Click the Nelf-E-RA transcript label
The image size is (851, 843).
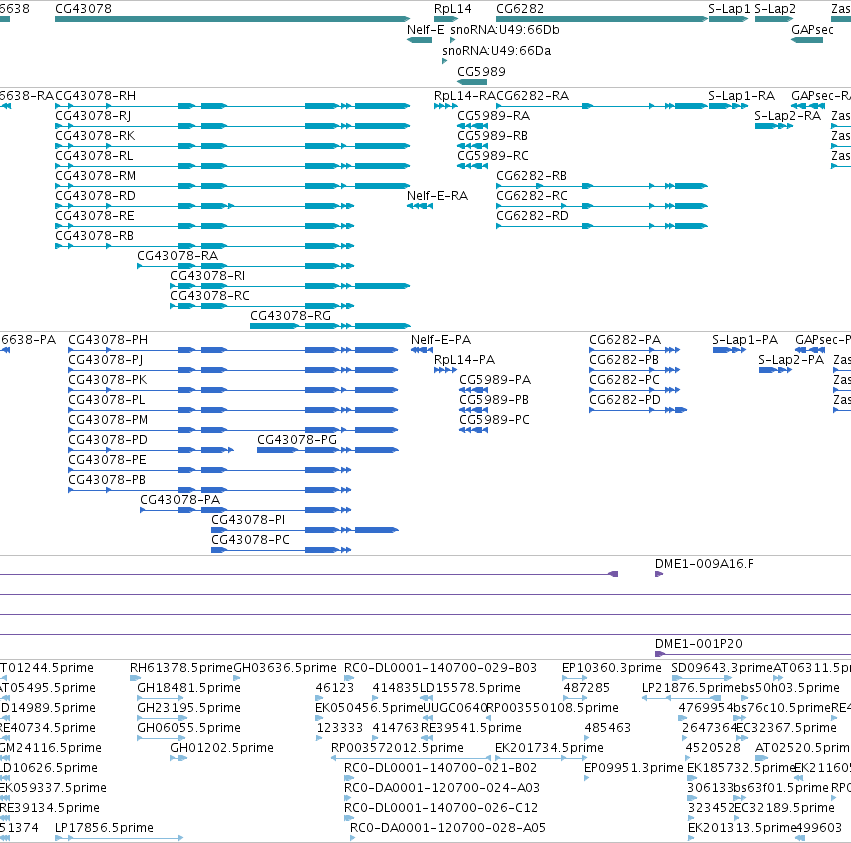tap(437, 196)
